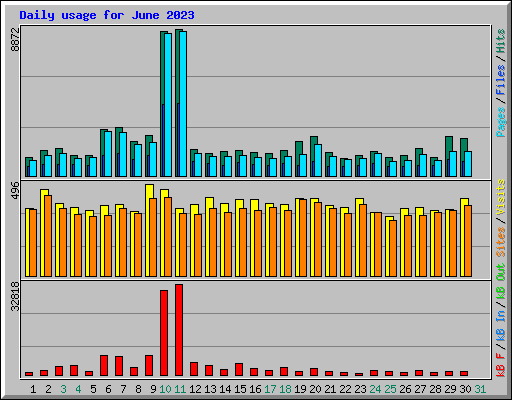Click the 'Visits' legend label
The image size is (512, 400).
click(500, 197)
